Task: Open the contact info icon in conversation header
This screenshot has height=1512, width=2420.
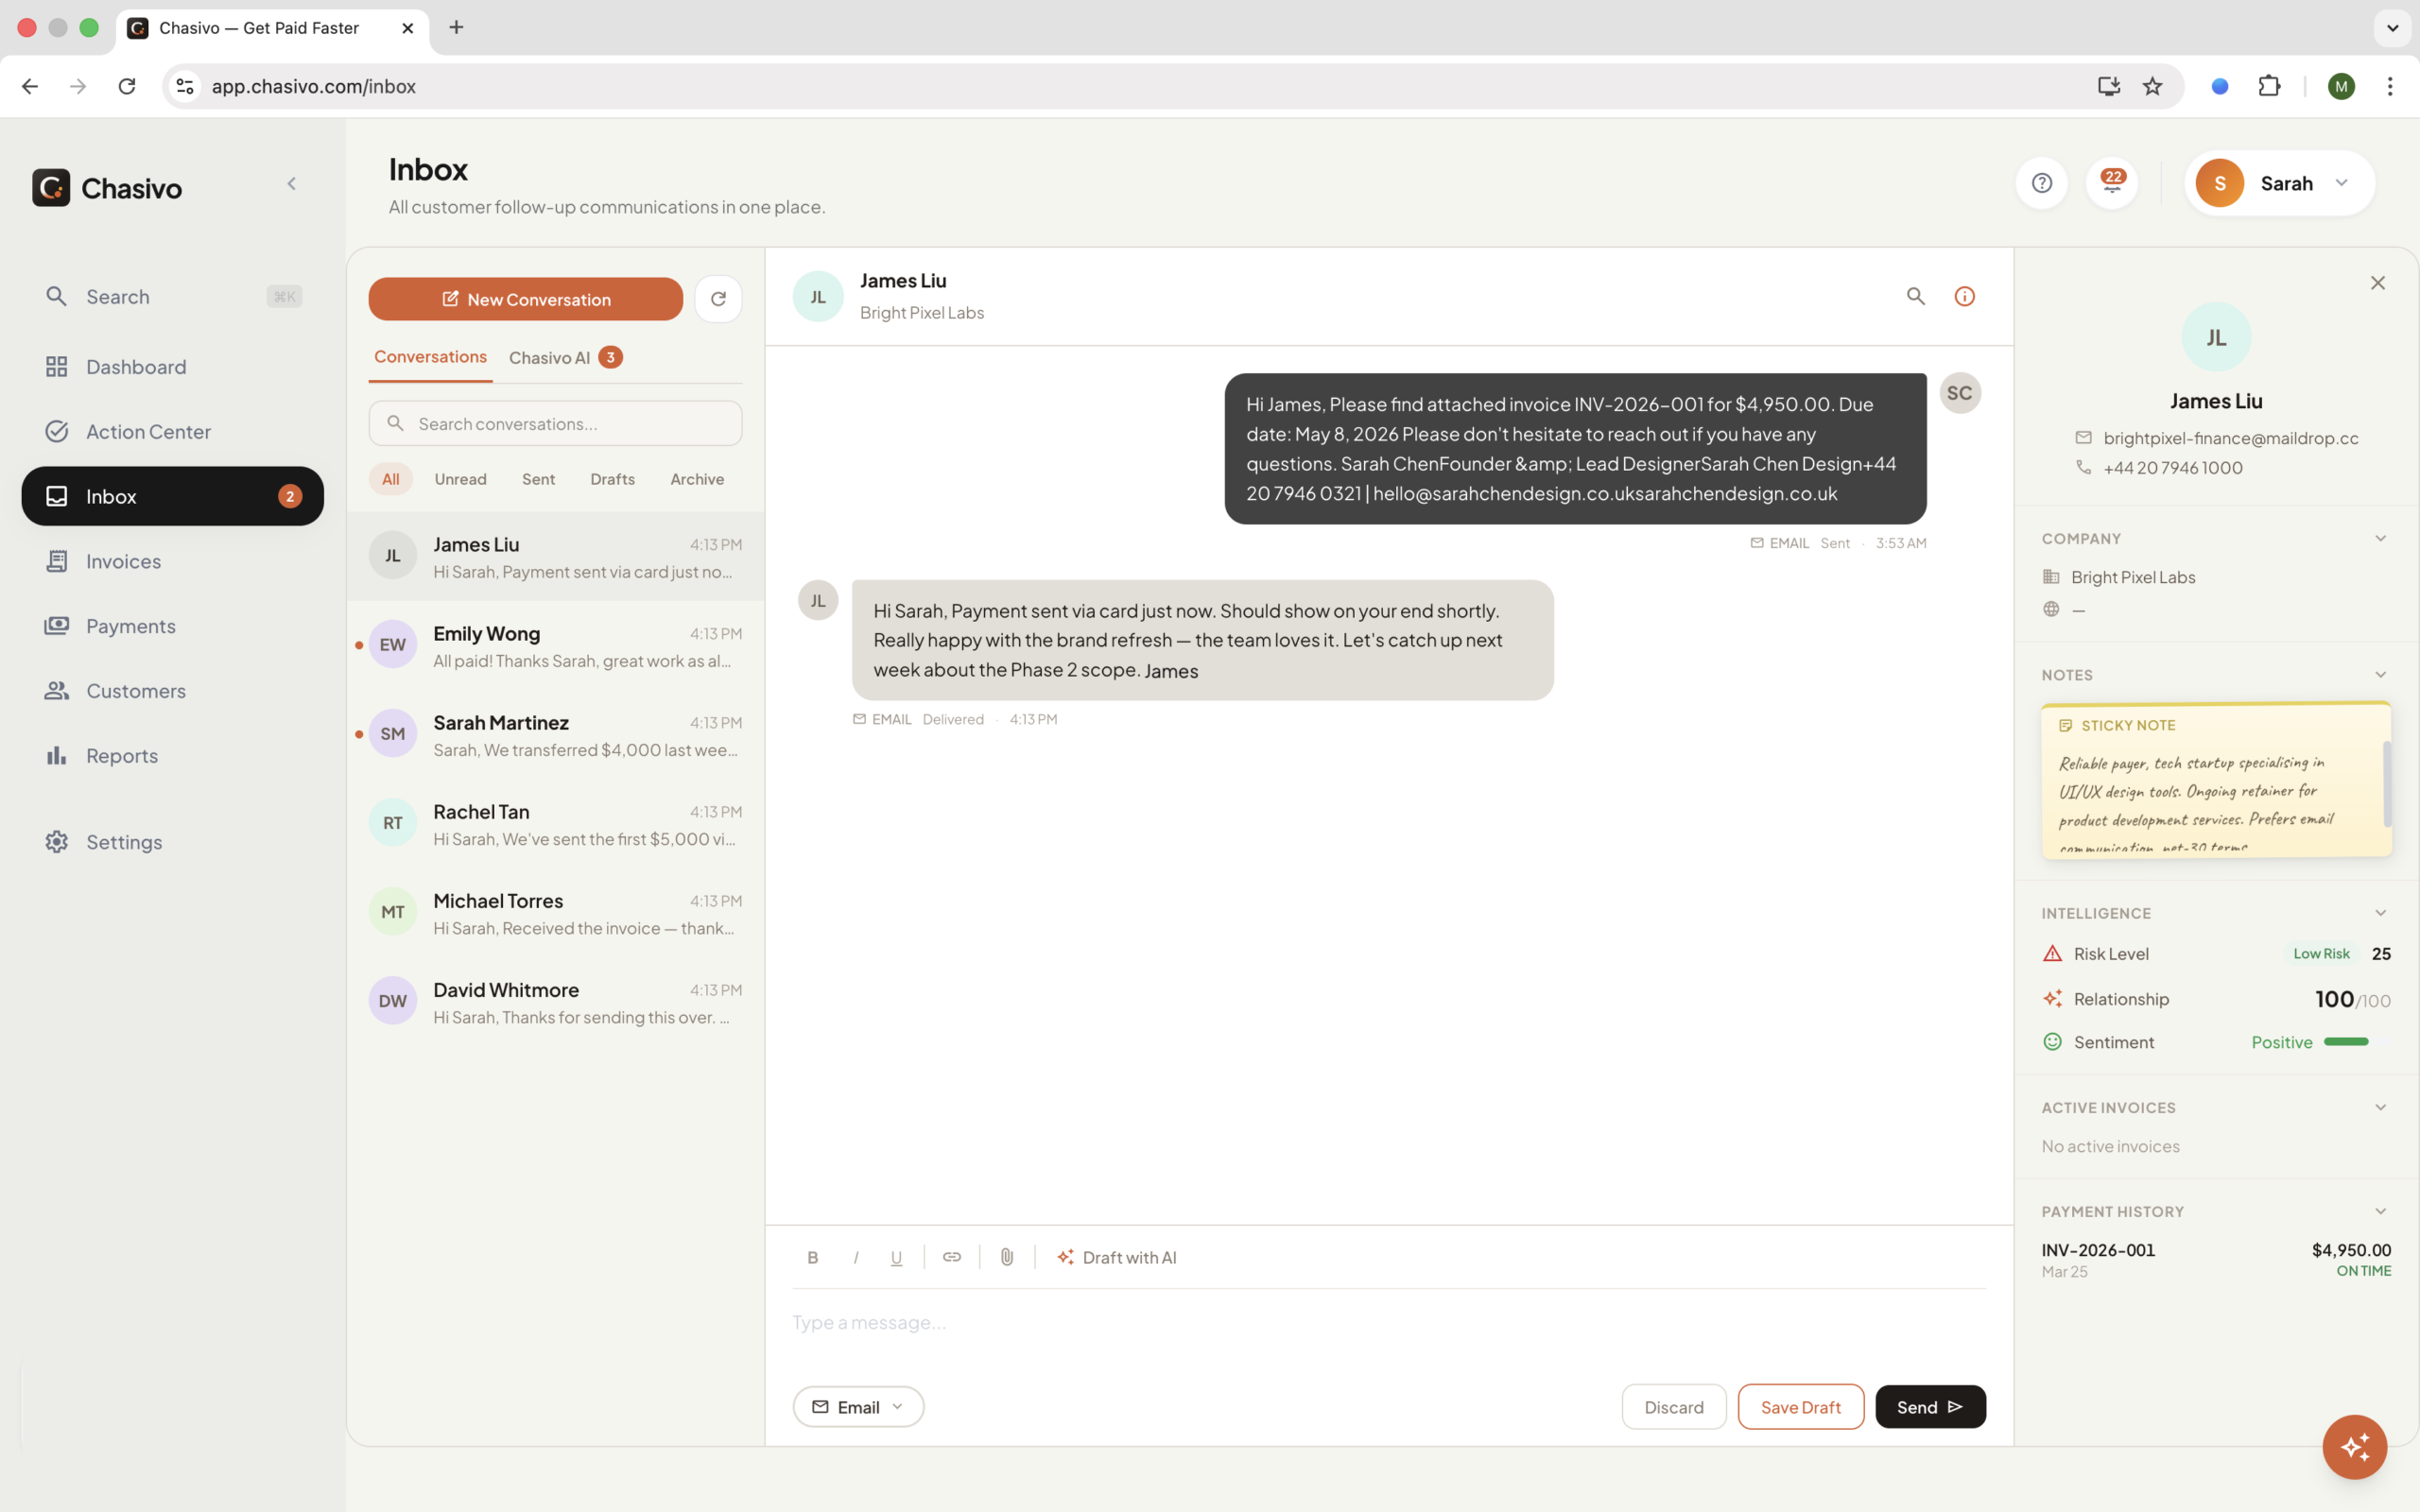Action: click(1964, 296)
